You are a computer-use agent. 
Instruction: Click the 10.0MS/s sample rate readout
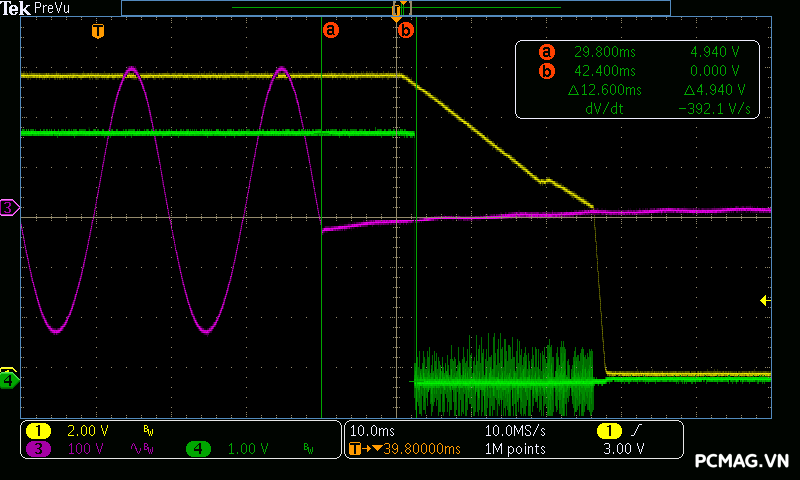[514, 430]
